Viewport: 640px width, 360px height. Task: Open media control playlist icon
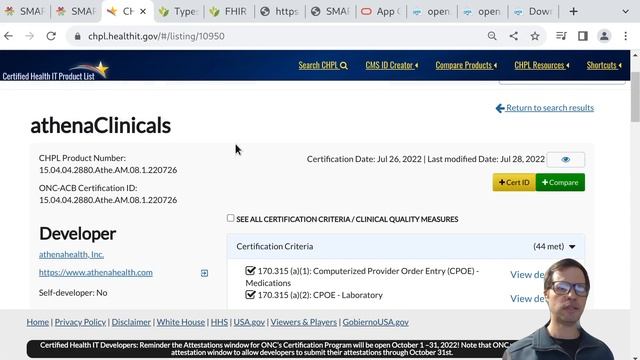coord(561,36)
